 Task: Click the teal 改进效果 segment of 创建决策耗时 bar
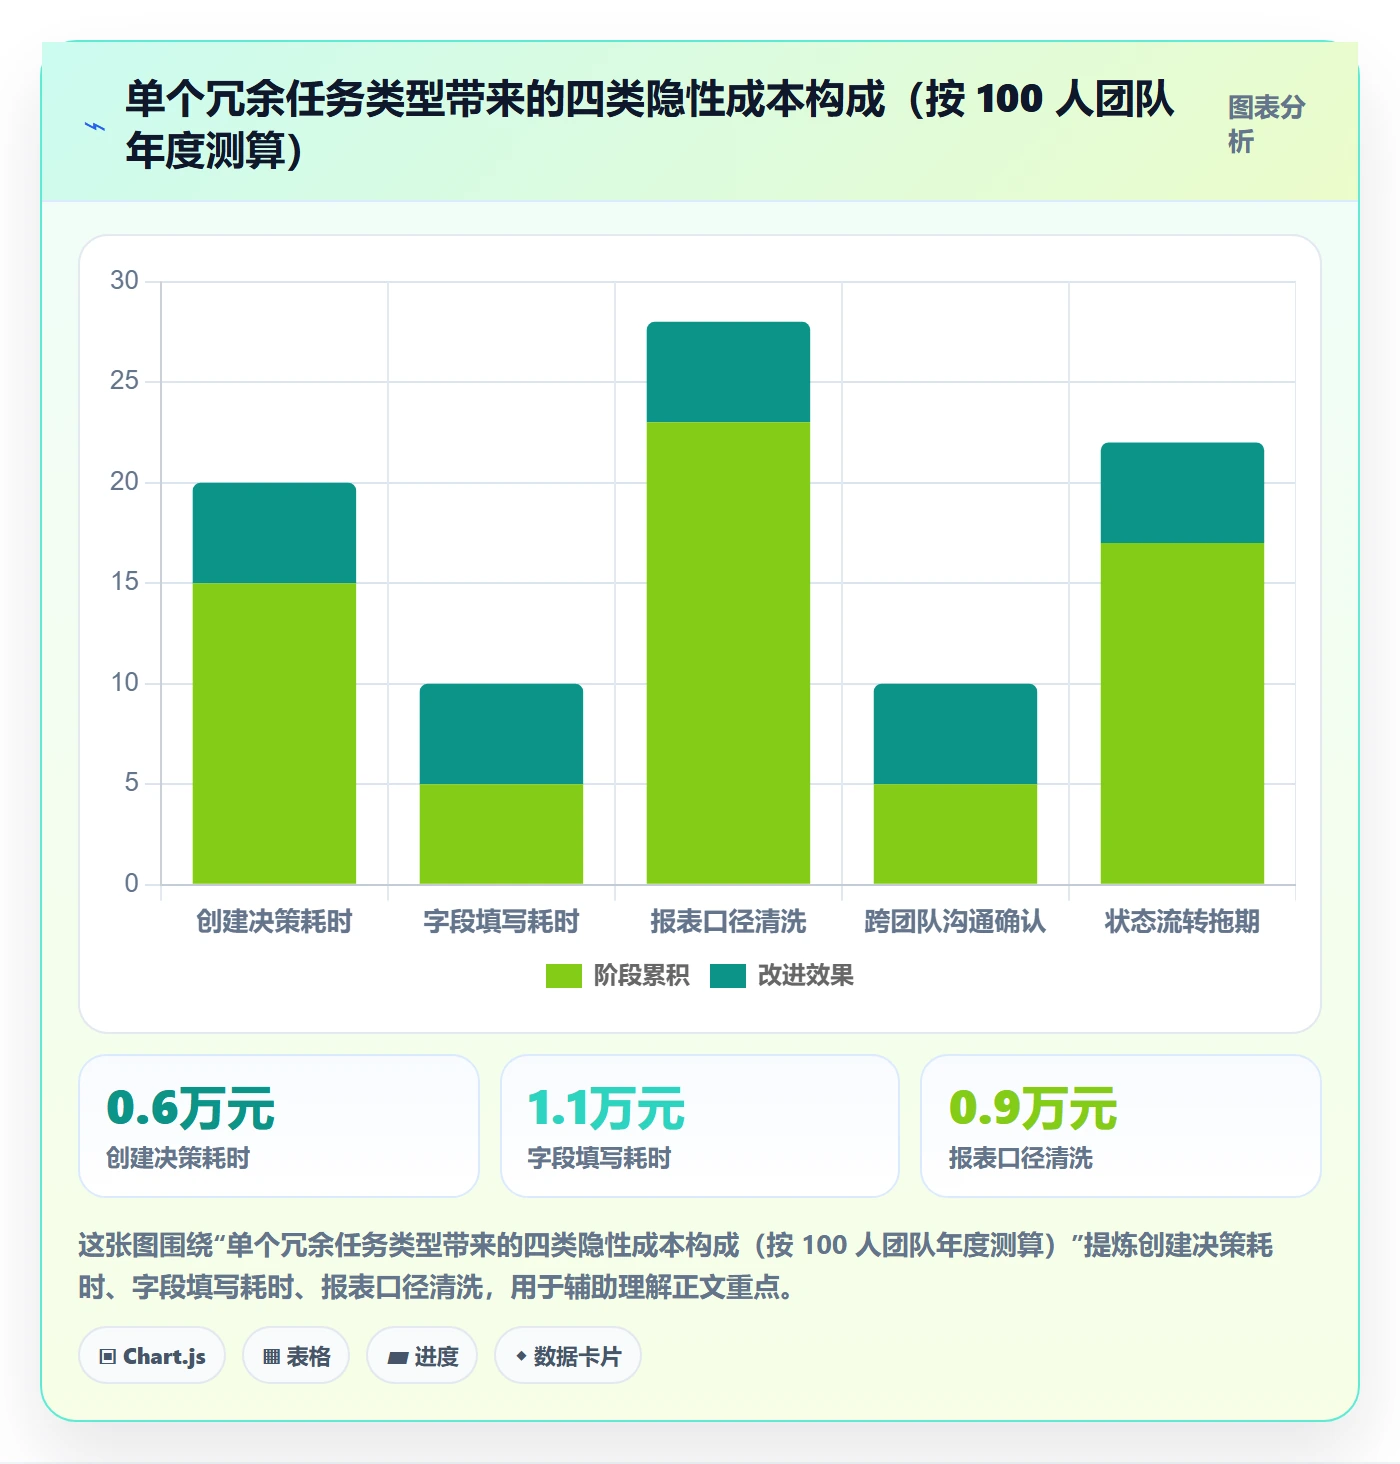[274, 533]
